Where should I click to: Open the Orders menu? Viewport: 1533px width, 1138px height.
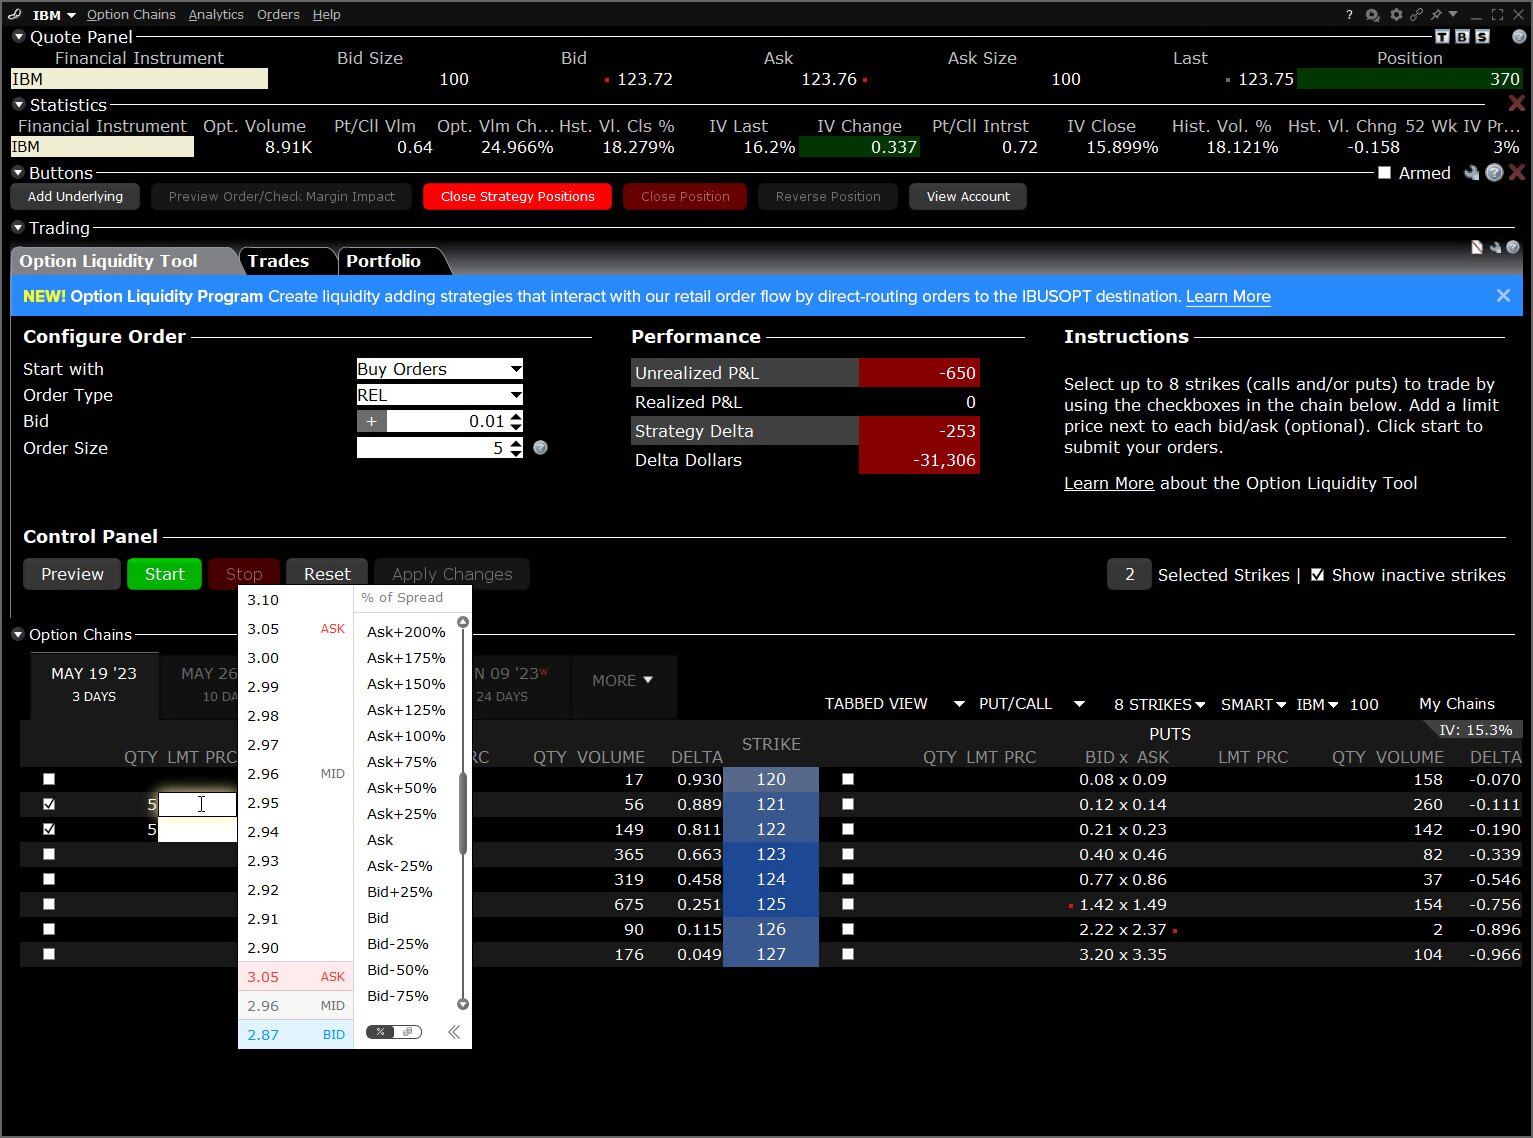click(x=278, y=14)
